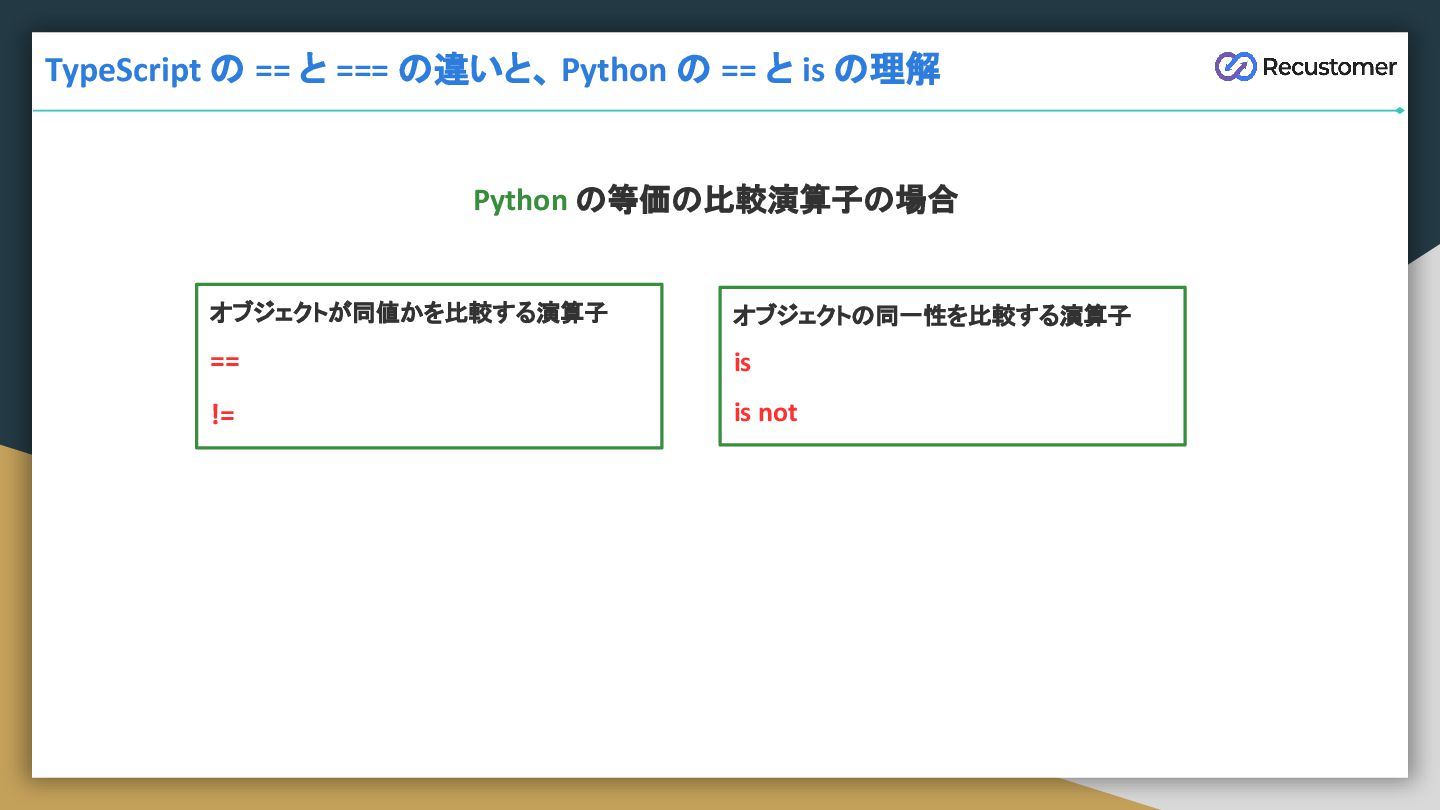Click the text 'オブジェクトの同一性を比較する演算子'

coord(931,316)
